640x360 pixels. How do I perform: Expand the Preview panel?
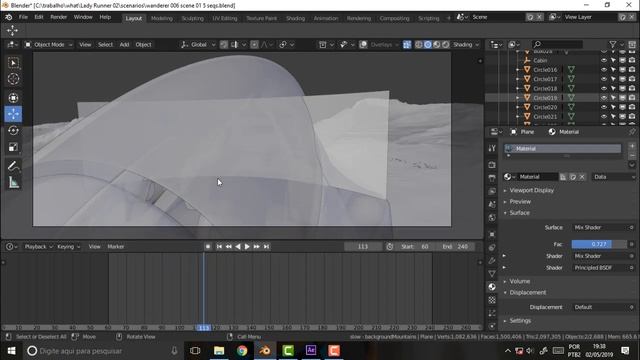point(520,202)
